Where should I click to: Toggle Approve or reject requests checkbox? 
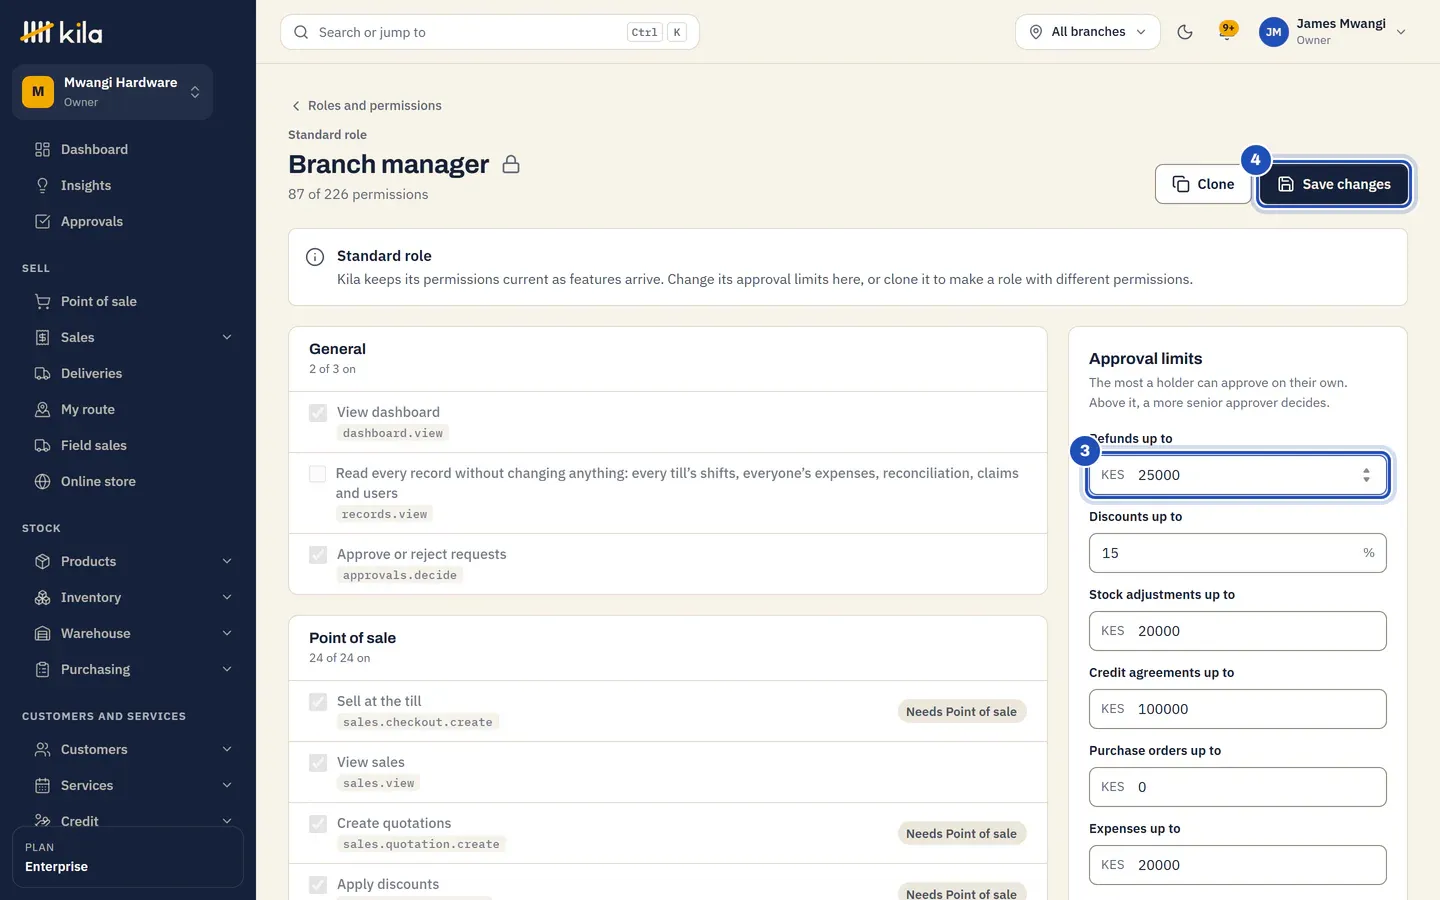click(318, 554)
